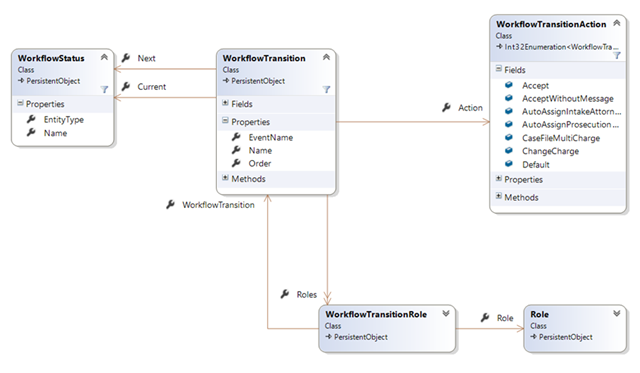Select the Action association label

click(x=470, y=108)
